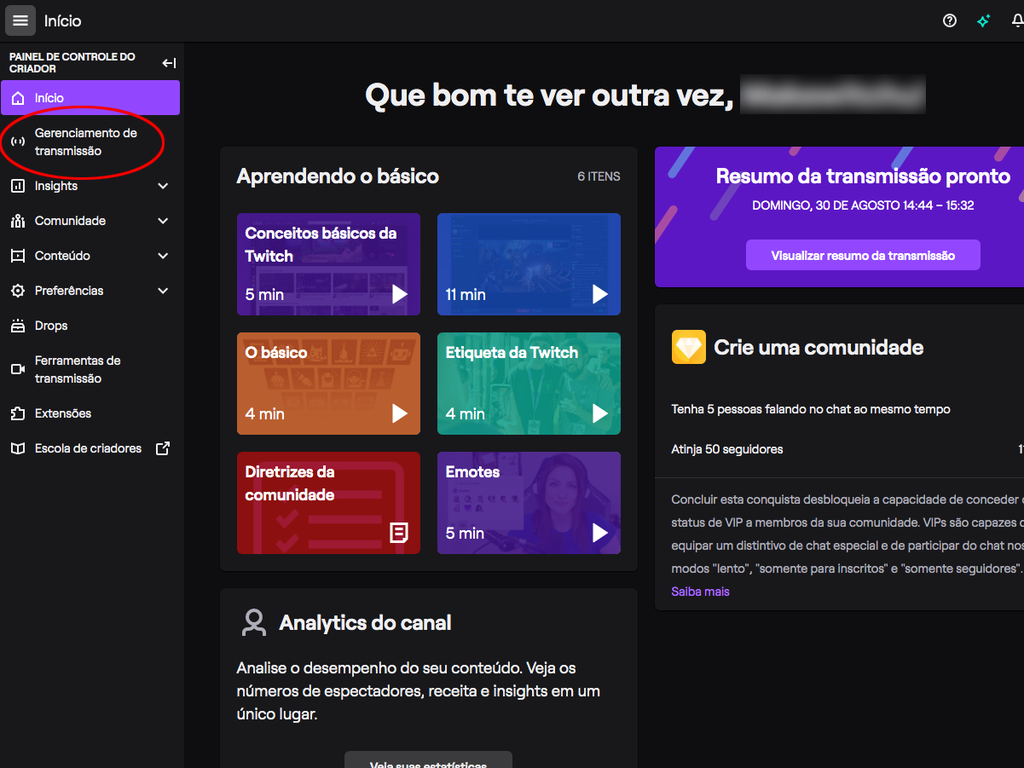Click the Drops gift icon
Screen dimensions: 1024x768
[18, 325]
